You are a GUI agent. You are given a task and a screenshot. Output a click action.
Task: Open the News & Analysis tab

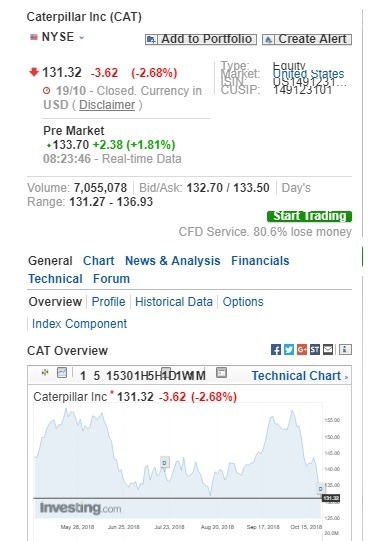pos(173,261)
